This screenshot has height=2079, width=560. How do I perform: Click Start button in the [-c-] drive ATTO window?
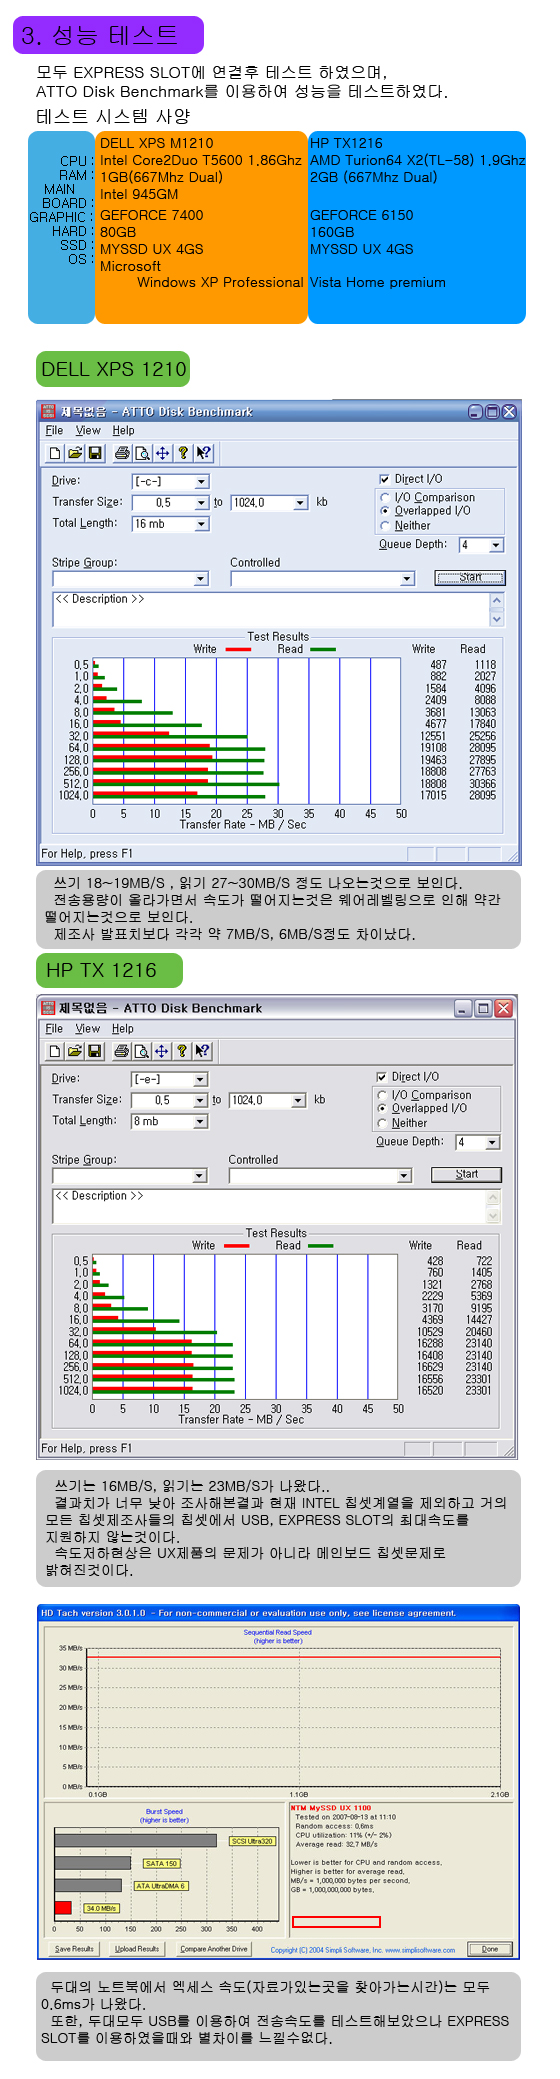click(x=470, y=578)
